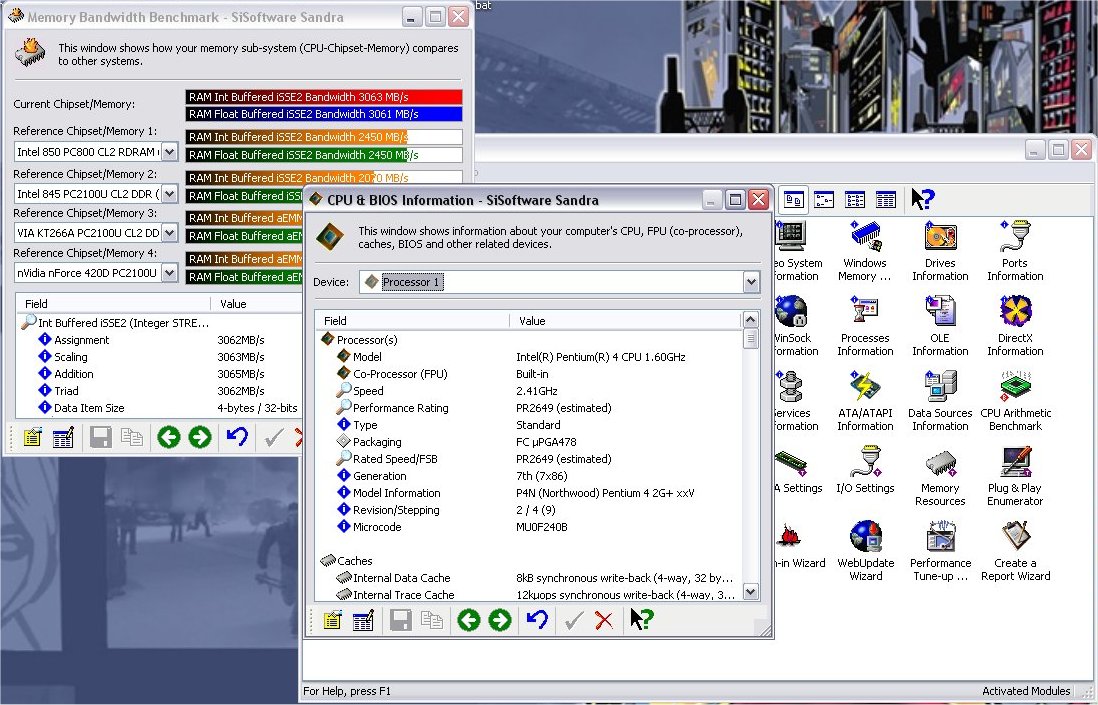Switch main Sandra window to list view
Screen dimensions: 1098x705
pos(855,200)
